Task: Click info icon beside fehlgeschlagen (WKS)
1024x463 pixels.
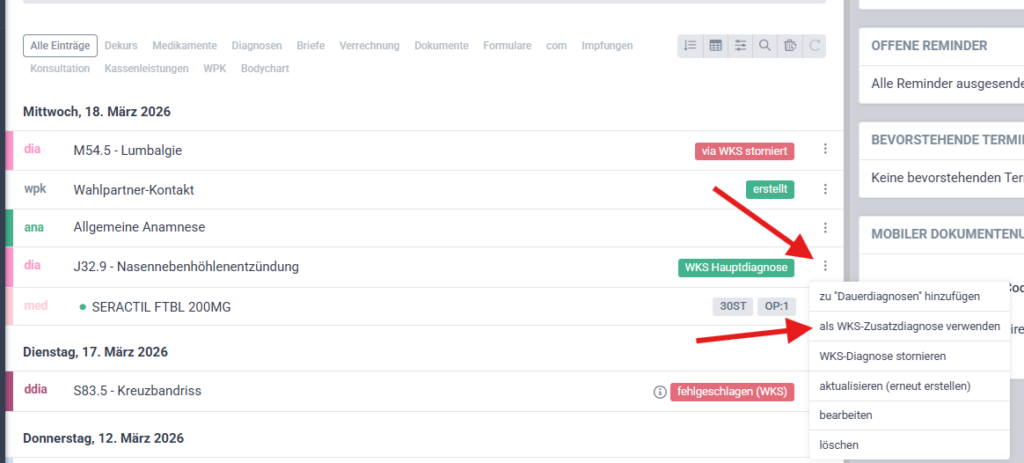Action: (x=659, y=392)
